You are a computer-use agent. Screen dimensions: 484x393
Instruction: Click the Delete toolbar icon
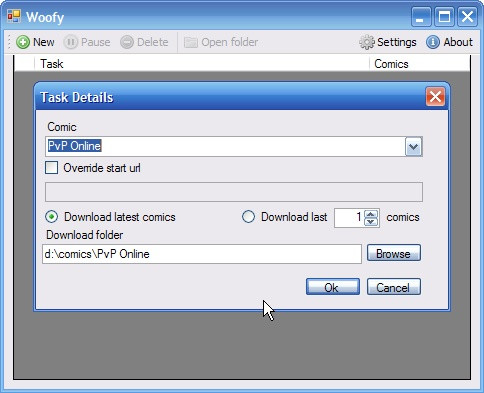pos(127,42)
